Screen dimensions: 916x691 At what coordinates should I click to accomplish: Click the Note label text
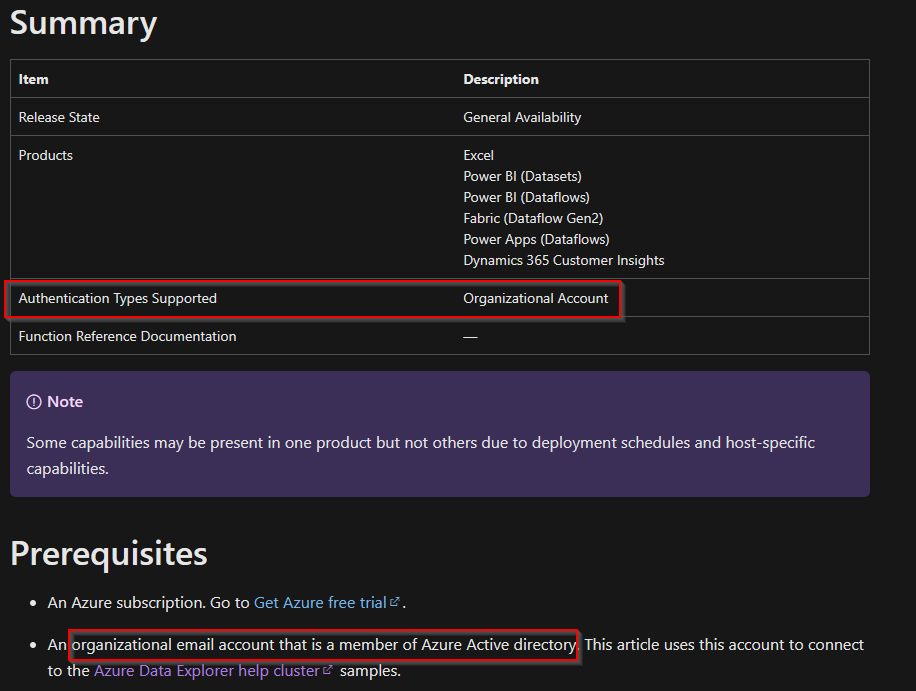[x=65, y=402]
